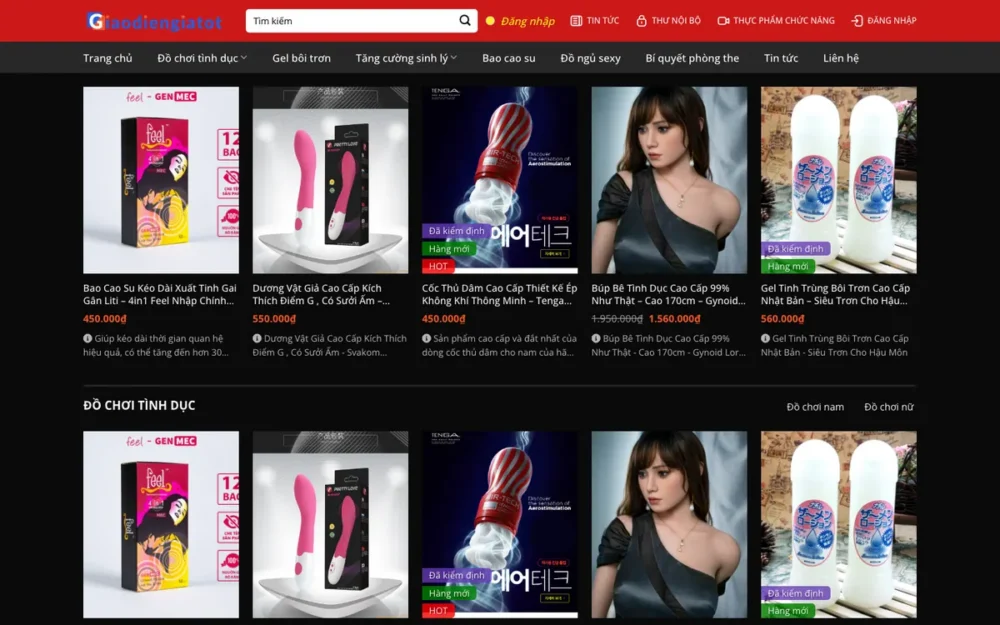This screenshot has width=1000, height=625.
Task: Select the Đồ ngủ sexy menu item
Action: point(590,58)
